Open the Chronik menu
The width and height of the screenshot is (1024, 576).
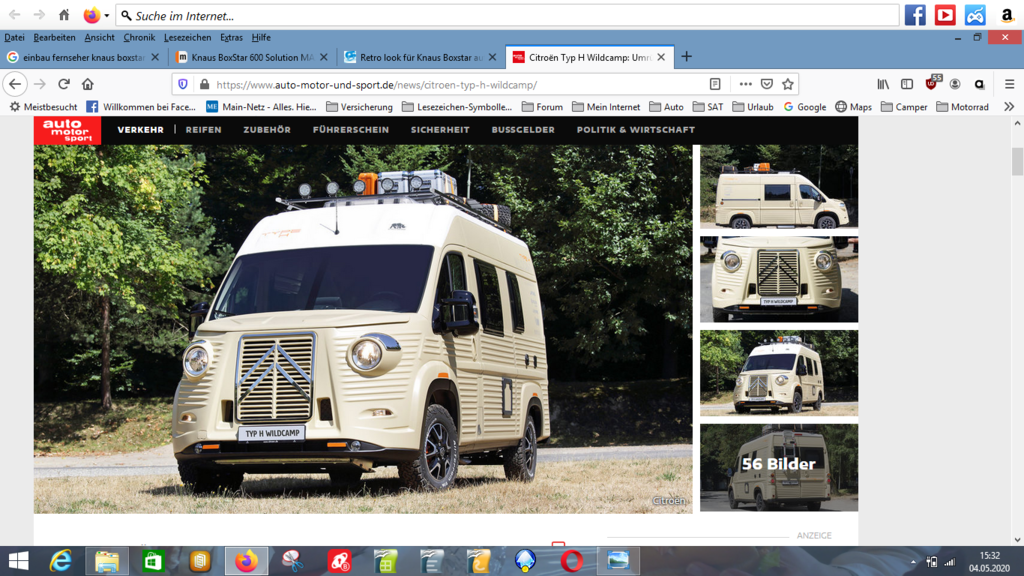pos(139,37)
